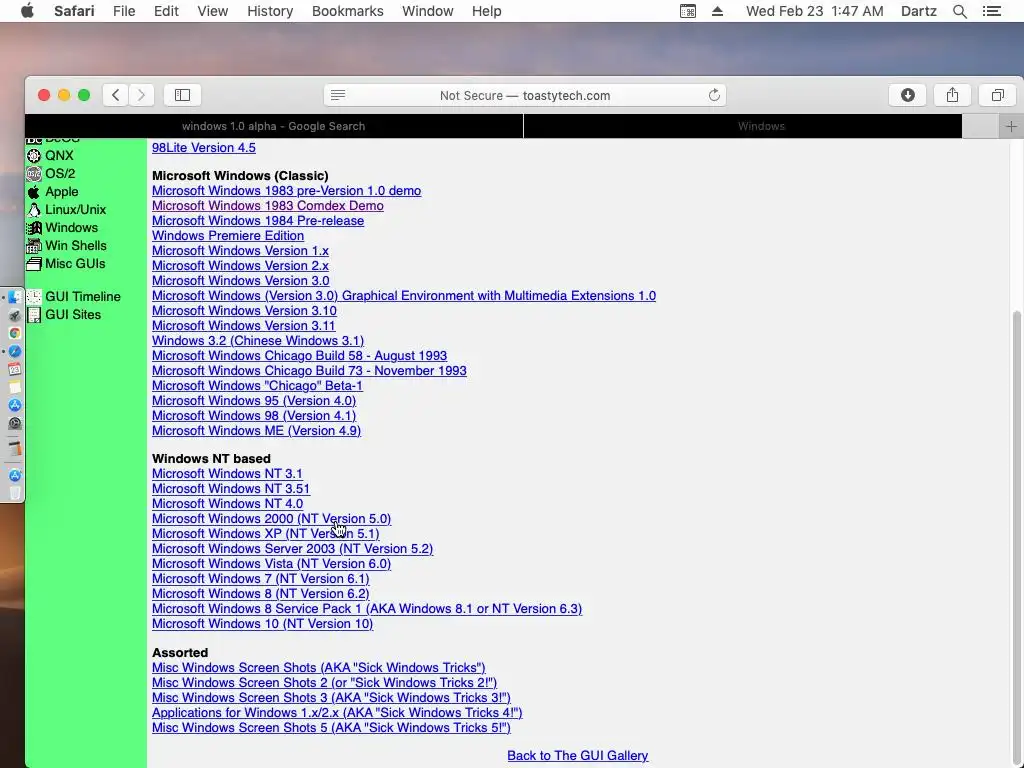Open Launchpad from the Dock

(x=14, y=315)
